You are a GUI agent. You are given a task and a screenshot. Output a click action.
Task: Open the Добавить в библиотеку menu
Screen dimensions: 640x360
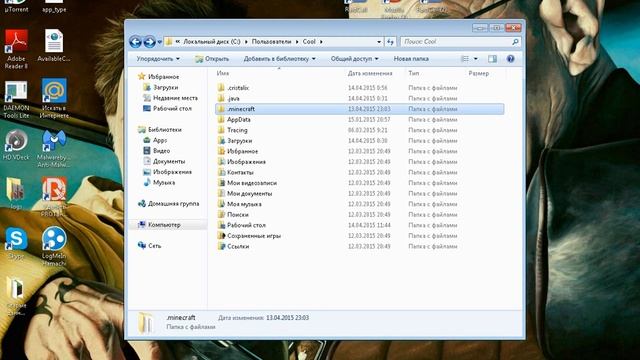[x=280, y=59]
